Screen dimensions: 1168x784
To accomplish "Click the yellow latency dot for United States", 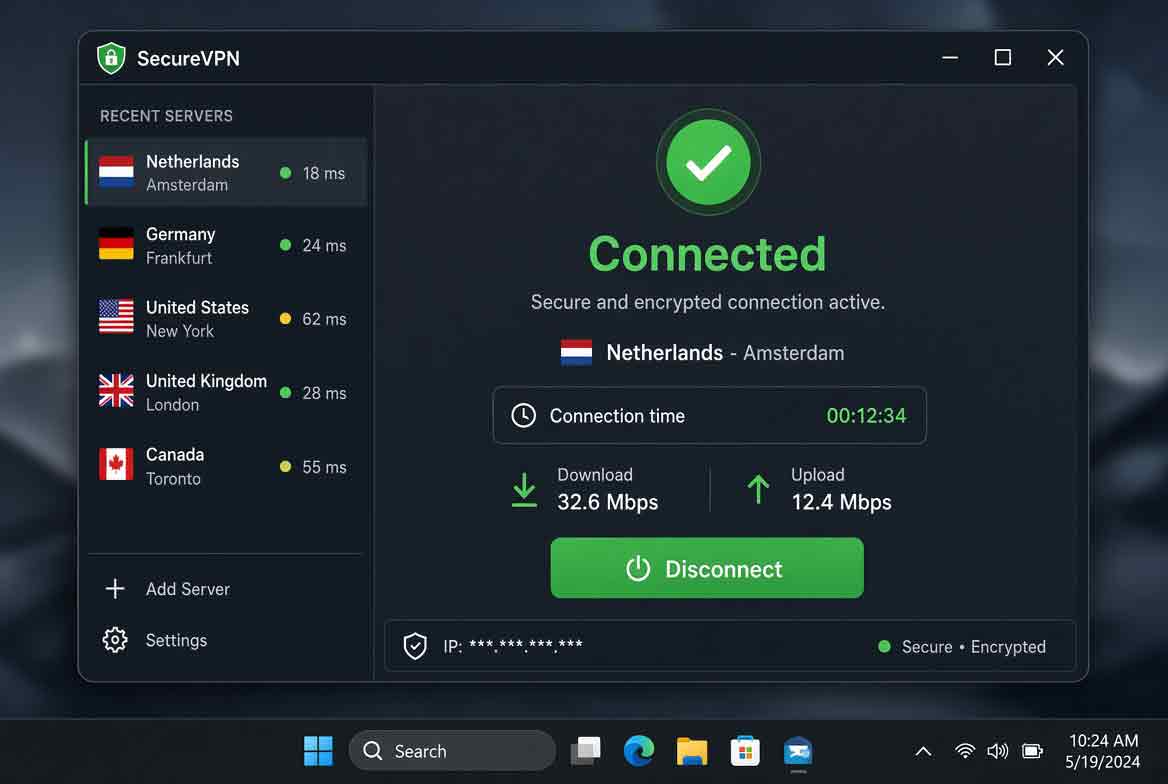I will pos(285,318).
